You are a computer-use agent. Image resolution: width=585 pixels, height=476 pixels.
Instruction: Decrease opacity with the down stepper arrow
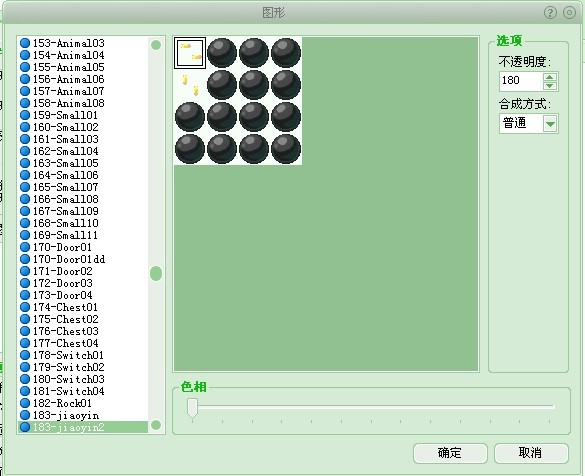(550, 86)
